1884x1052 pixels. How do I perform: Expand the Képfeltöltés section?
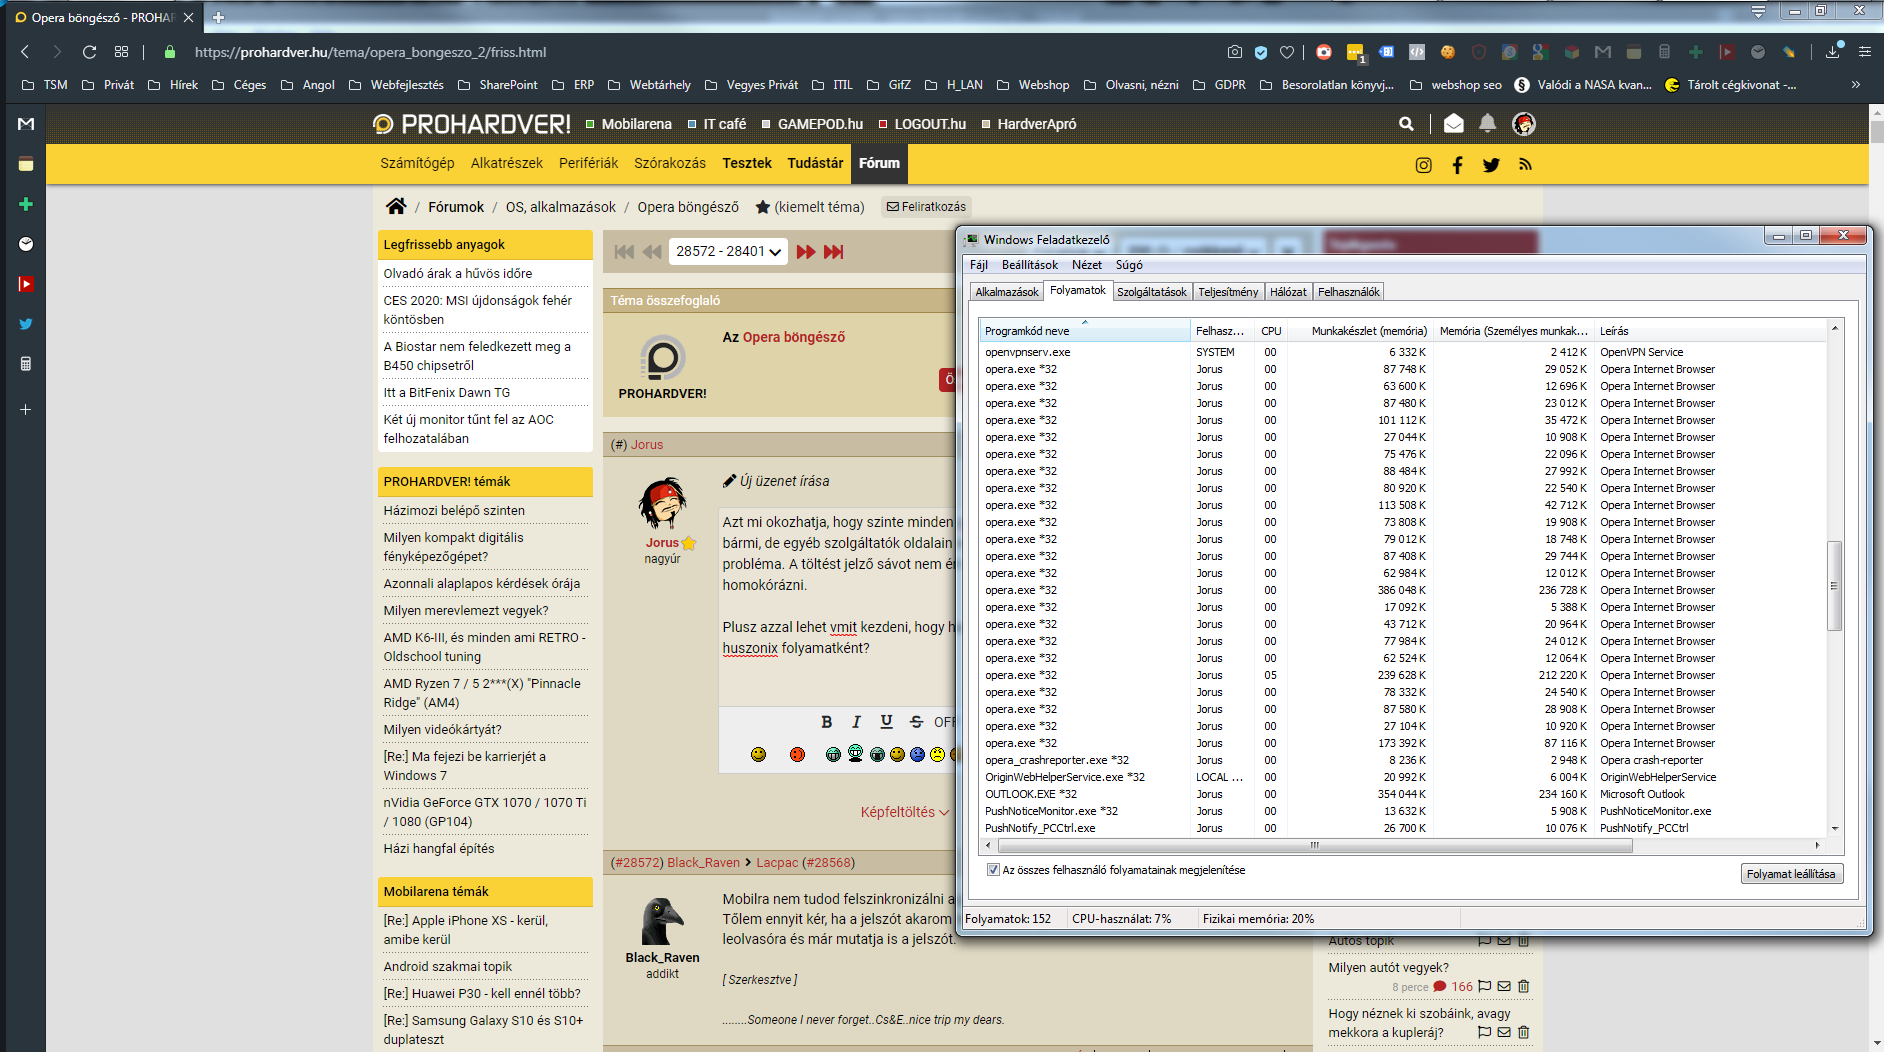click(x=905, y=812)
